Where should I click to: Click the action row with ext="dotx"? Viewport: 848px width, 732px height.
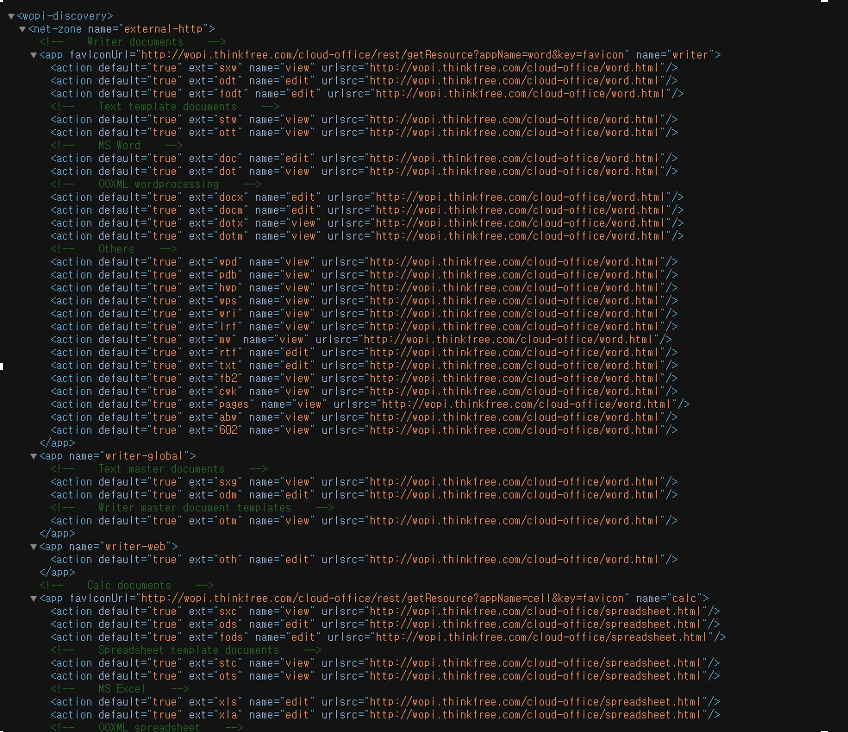pos(367,224)
